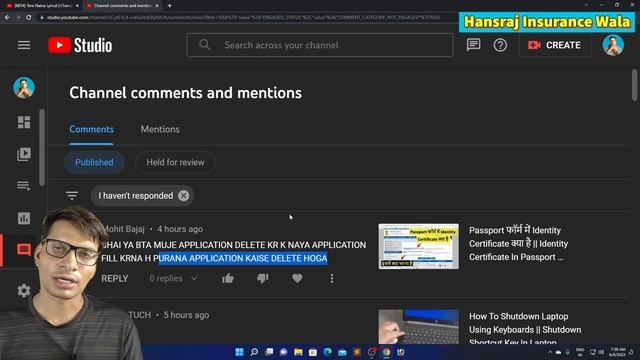
Task: Open a new browser tab
Action: [x=169, y=6]
